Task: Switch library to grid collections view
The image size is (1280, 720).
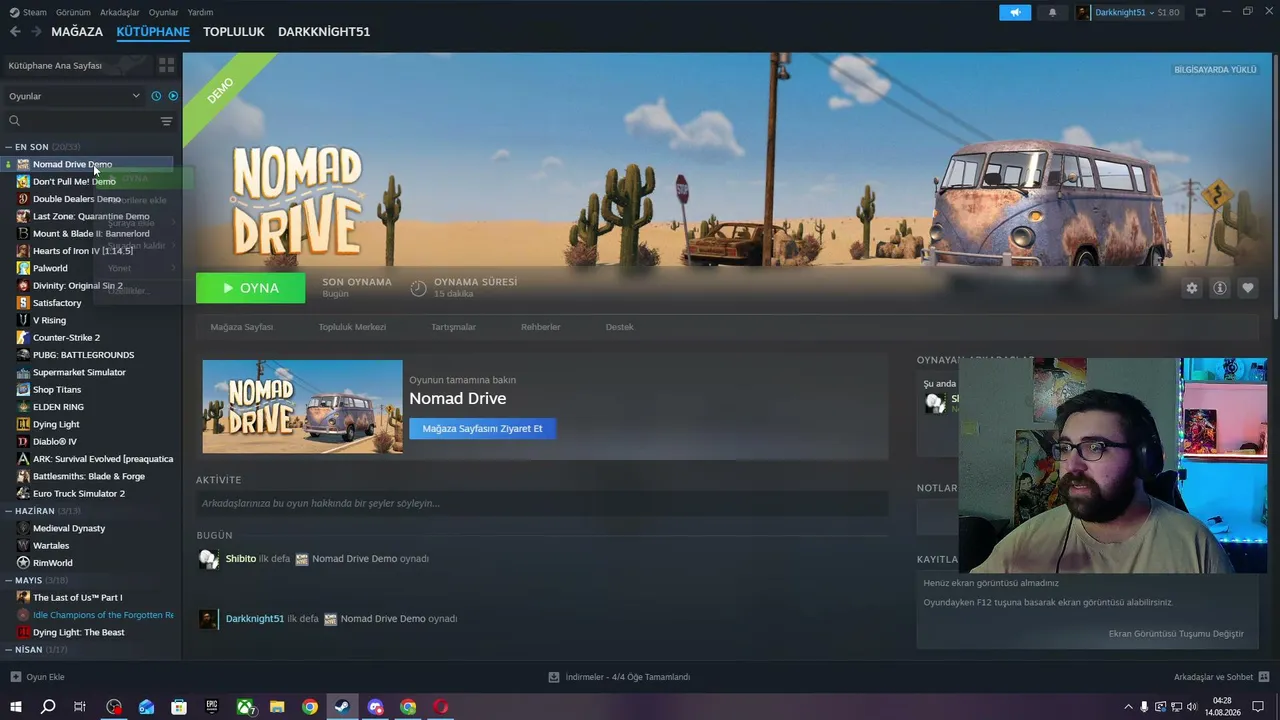Action: [166, 65]
